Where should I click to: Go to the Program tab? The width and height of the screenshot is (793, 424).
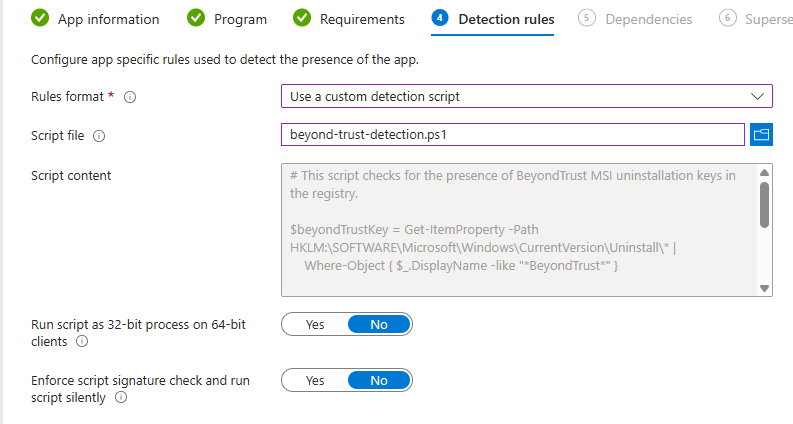click(x=227, y=19)
